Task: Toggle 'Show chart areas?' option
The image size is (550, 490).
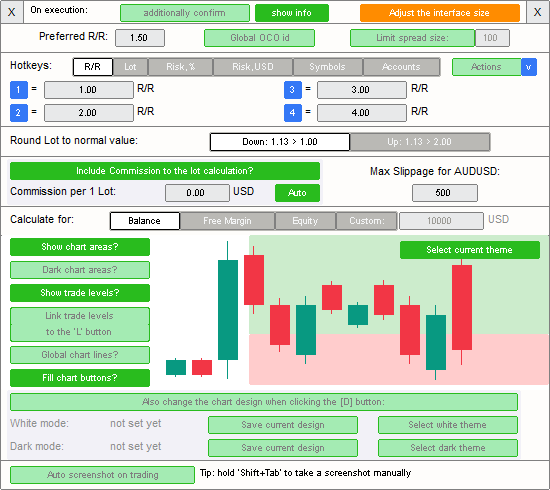Action: coord(80,247)
